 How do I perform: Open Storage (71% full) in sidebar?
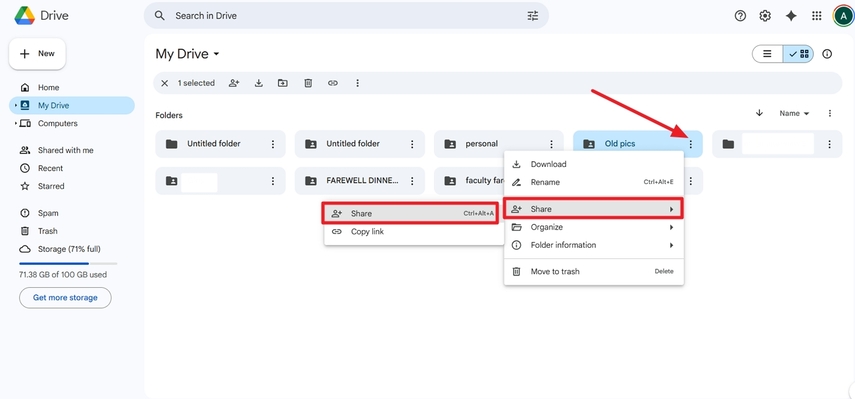pyautogui.click(x=71, y=249)
